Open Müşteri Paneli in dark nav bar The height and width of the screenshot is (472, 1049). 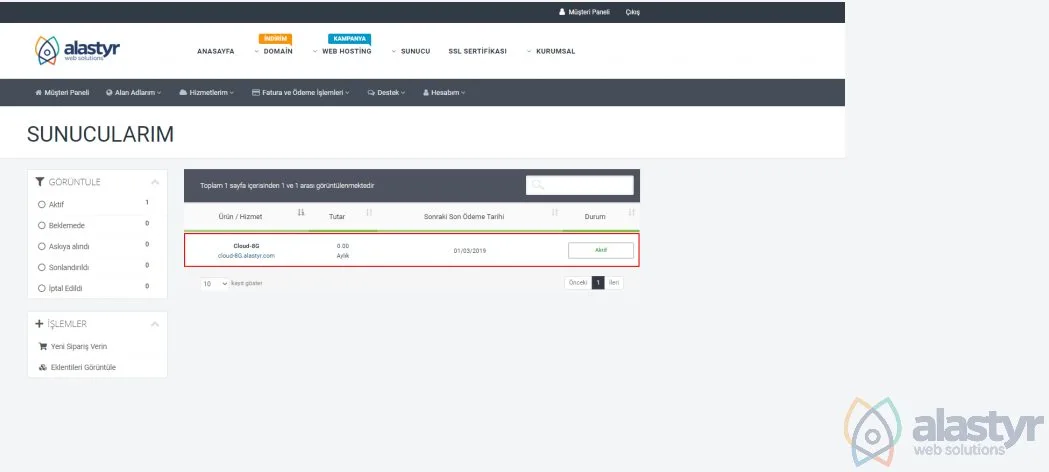(62, 93)
